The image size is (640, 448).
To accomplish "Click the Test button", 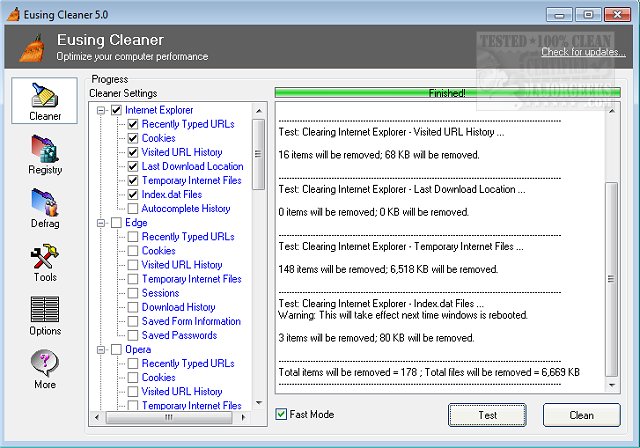I will (x=487, y=415).
